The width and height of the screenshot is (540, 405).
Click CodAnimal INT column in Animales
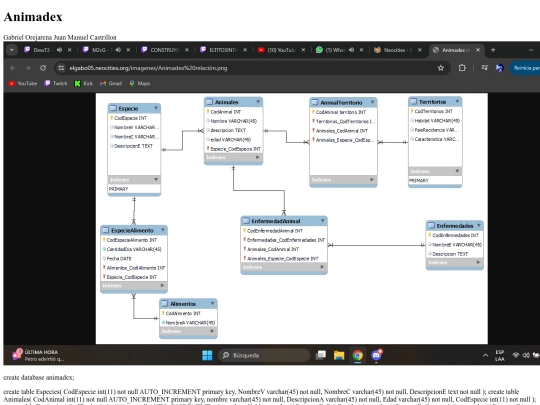pyautogui.click(x=226, y=112)
